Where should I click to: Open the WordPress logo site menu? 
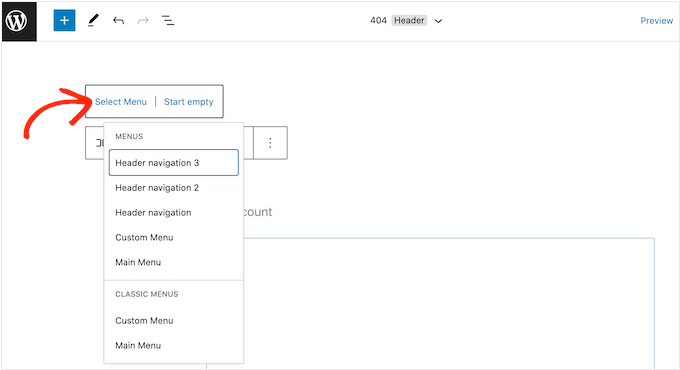click(19, 21)
